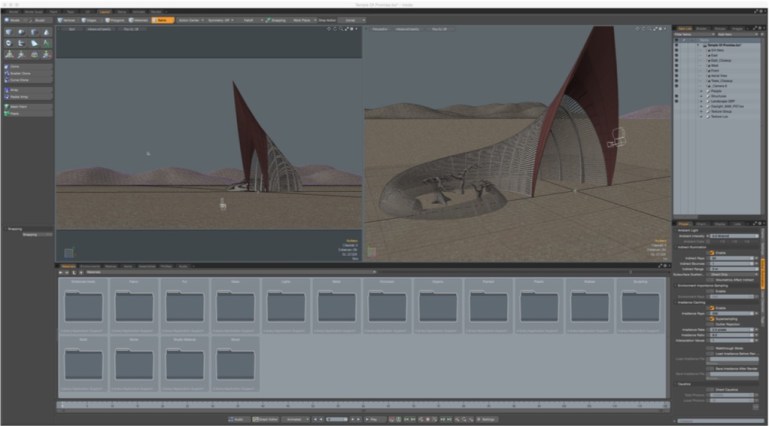Click the Radial Array tool button
Screen dimensions: 769x426
pos(28,97)
